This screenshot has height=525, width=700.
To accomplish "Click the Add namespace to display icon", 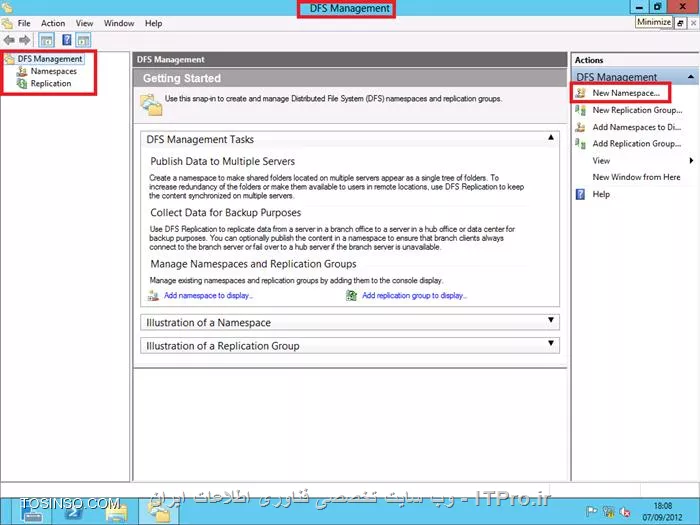I will 154,296.
